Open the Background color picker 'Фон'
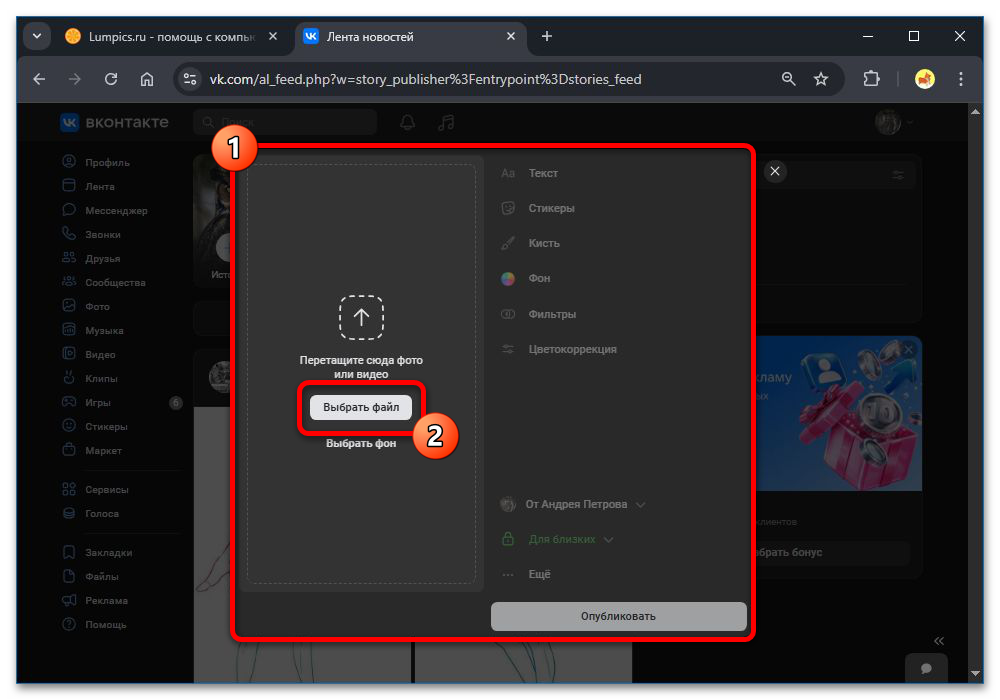 (x=539, y=279)
